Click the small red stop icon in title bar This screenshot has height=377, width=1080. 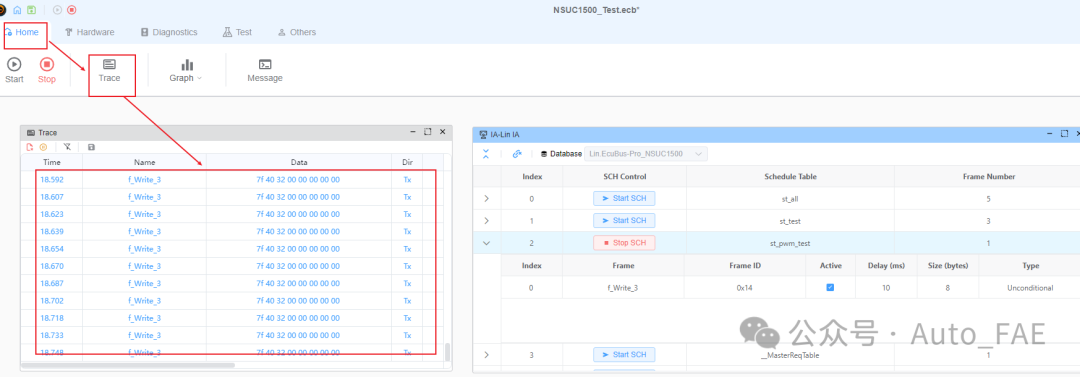[72, 10]
